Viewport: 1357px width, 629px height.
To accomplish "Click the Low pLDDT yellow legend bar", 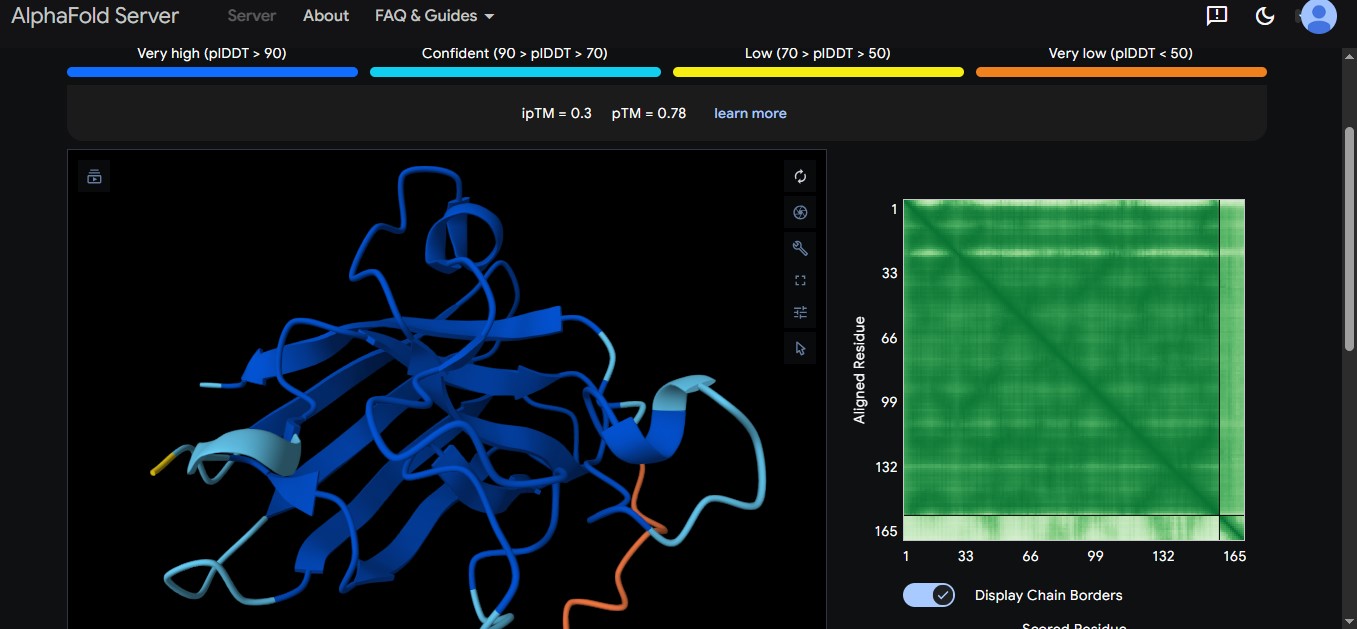I will (x=818, y=72).
